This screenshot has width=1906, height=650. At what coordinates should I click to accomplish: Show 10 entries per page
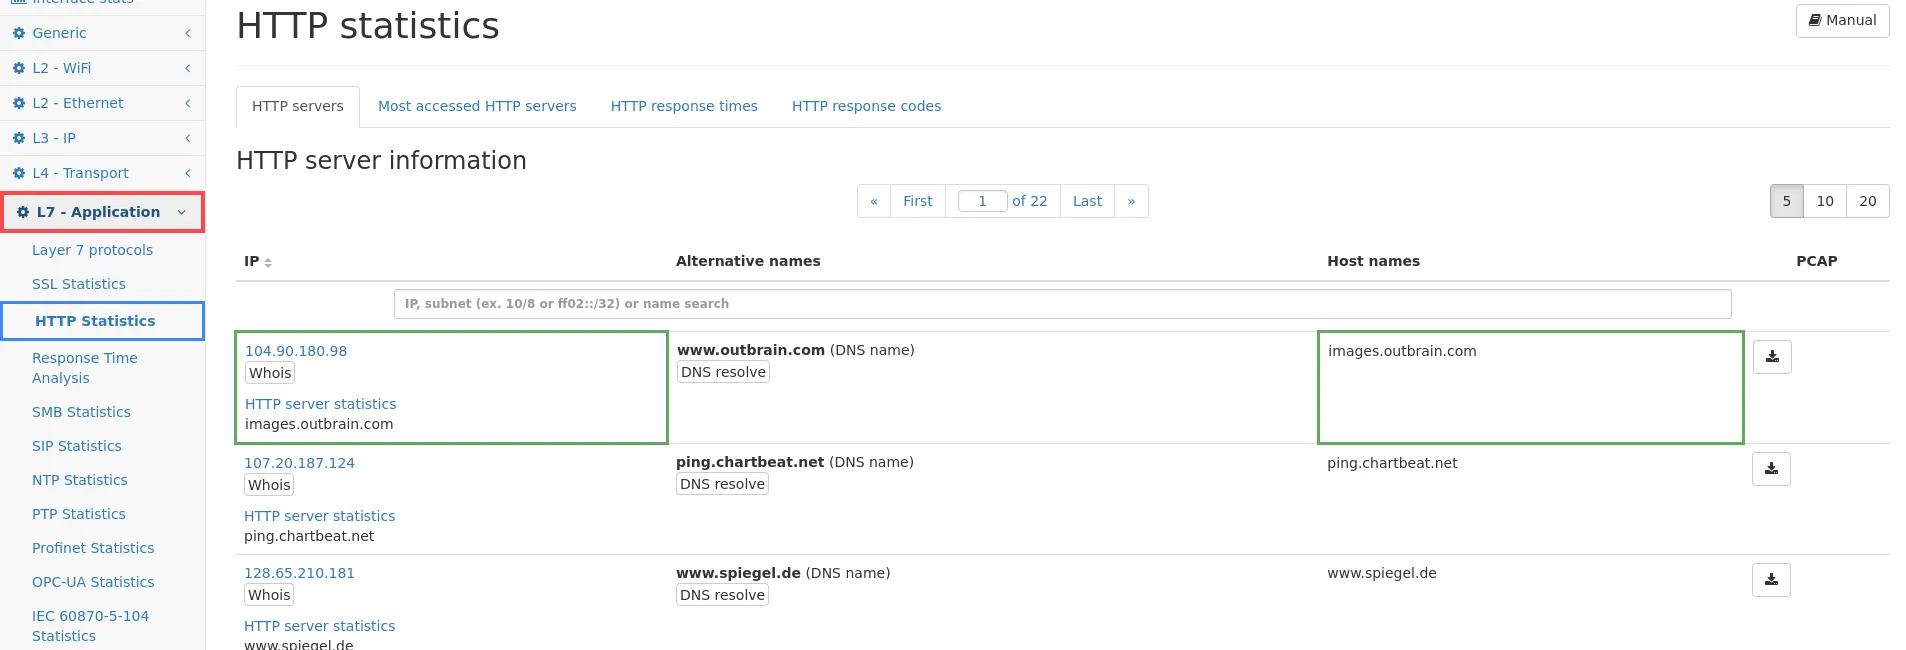(1824, 201)
